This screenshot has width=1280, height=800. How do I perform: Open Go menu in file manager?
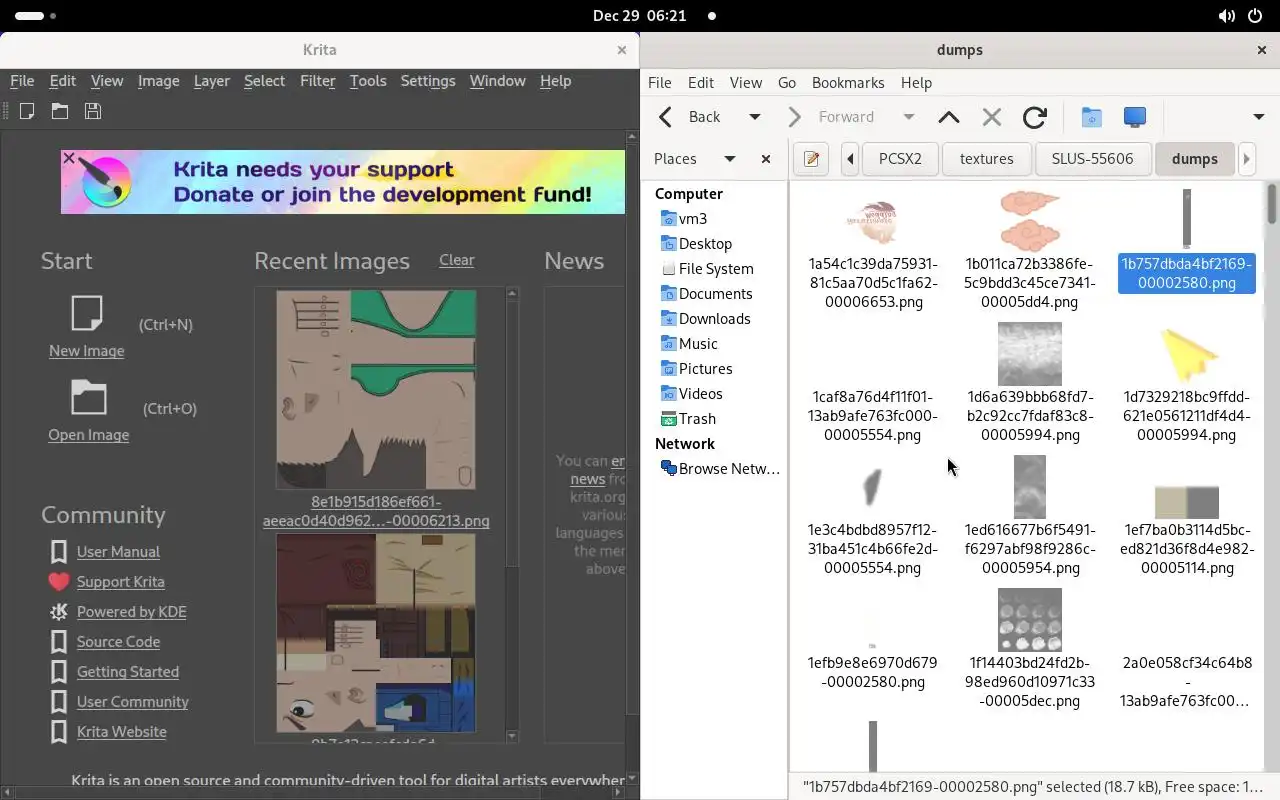coord(787,83)
